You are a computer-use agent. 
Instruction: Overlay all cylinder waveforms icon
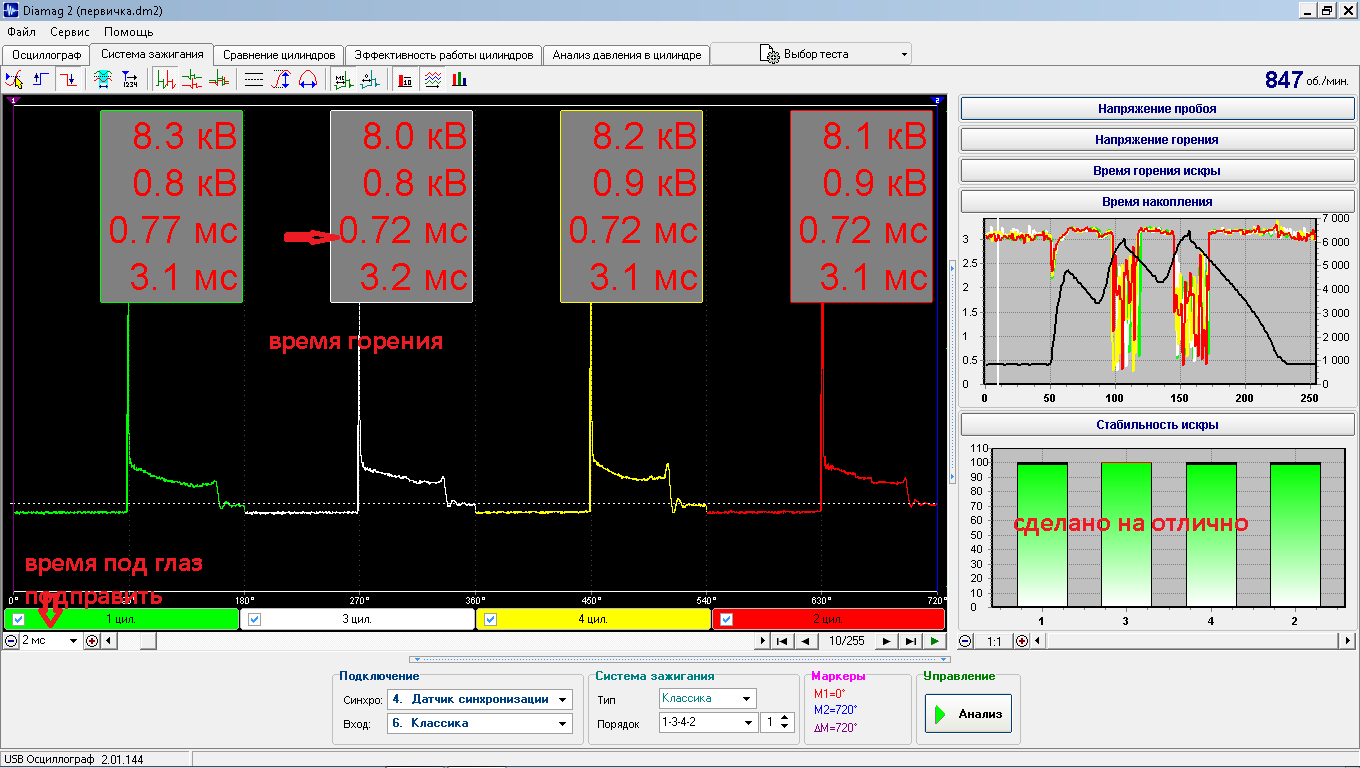tap(218, 80)
